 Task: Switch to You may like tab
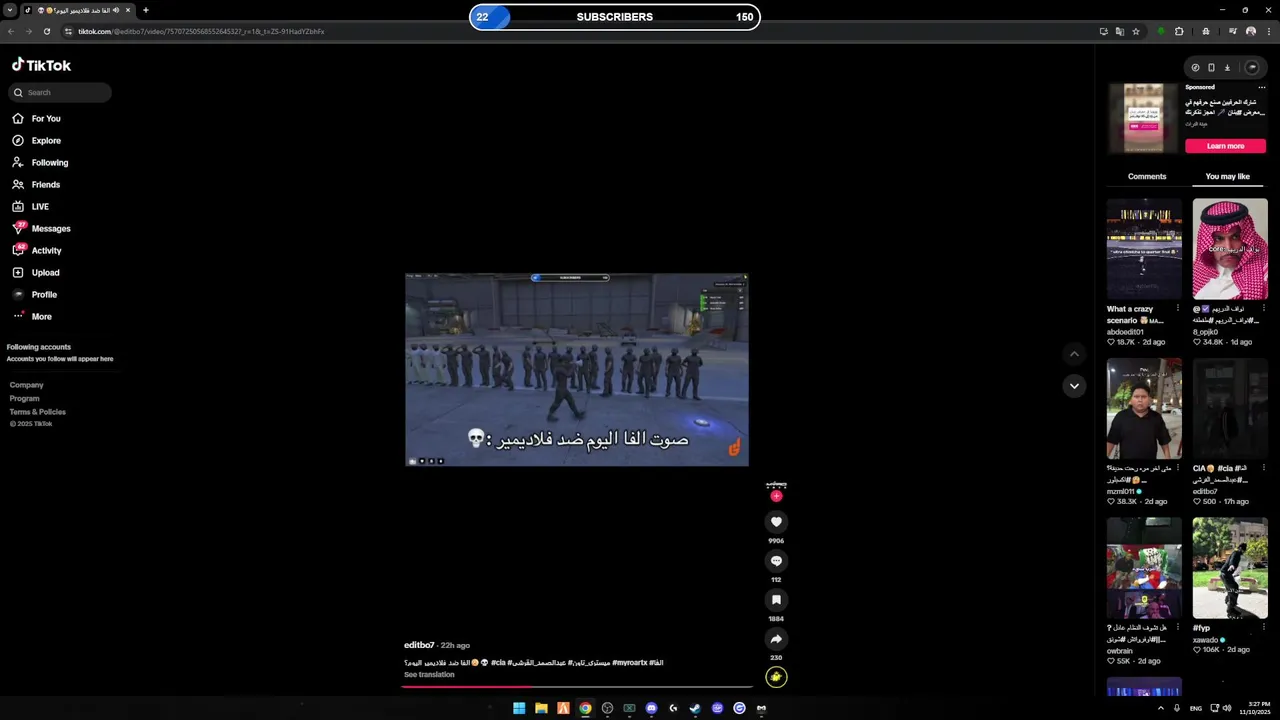(1228, 176)
